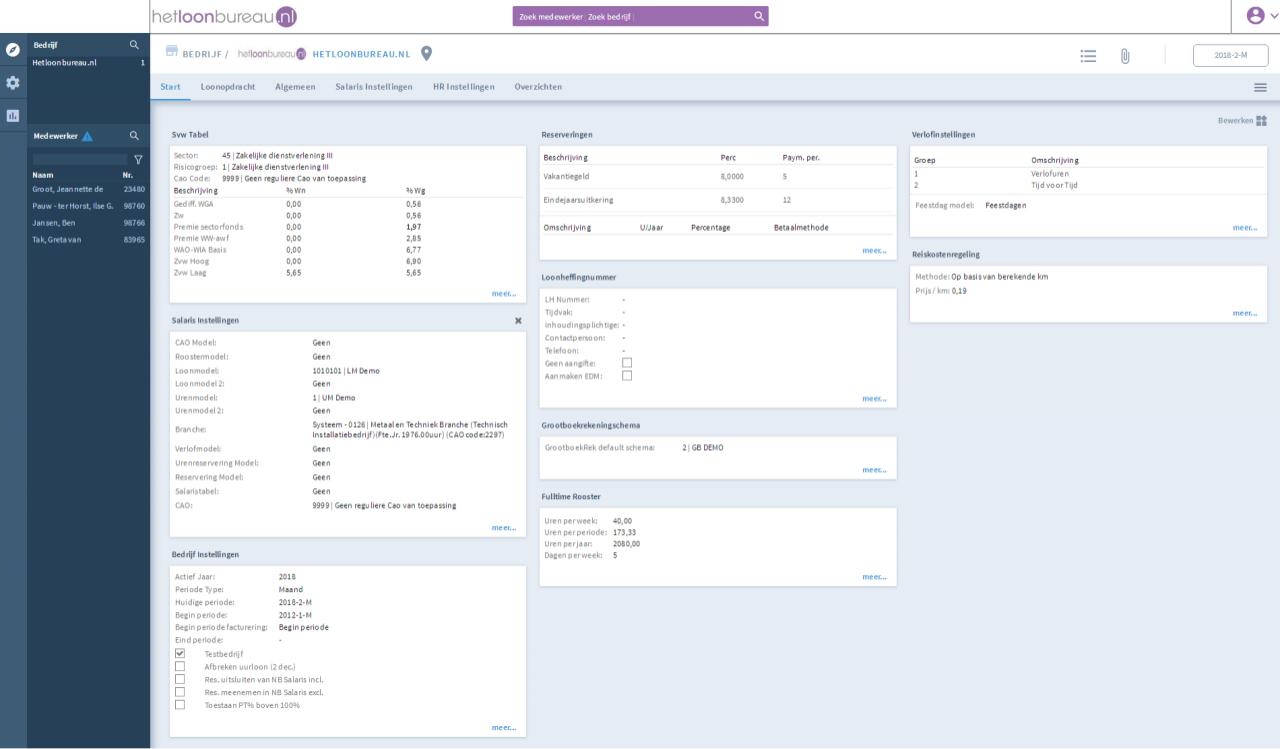
Task: Click the compass dashboard icon in sidebar
Action: coord(13,49)
